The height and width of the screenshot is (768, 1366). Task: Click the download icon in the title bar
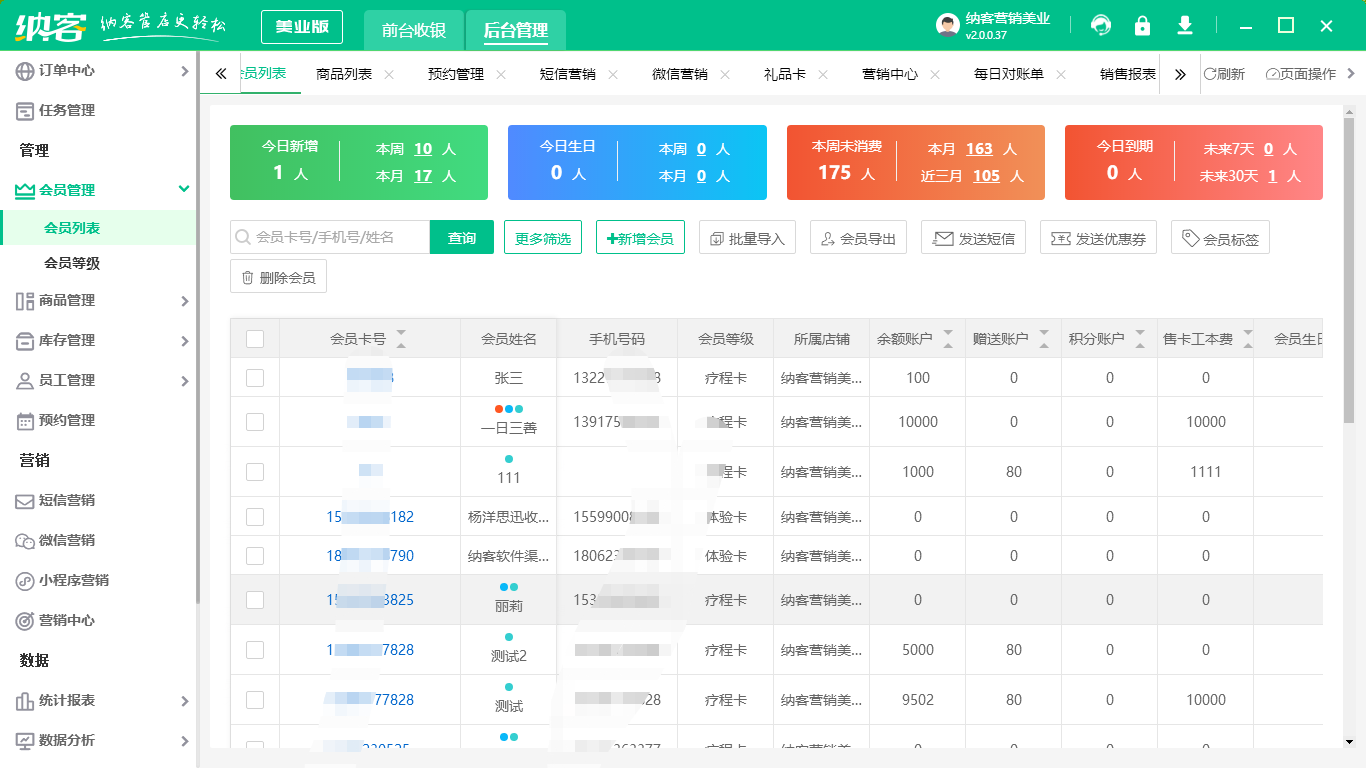1185,25
